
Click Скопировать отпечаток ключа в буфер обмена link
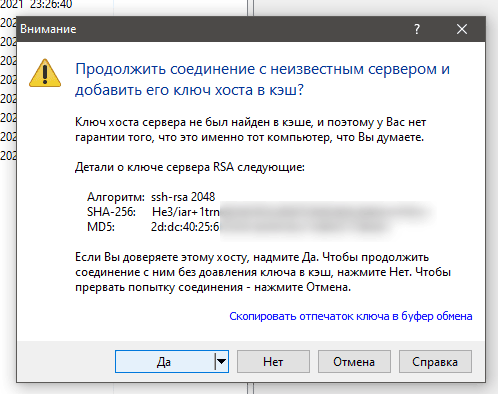click(351, 316)
